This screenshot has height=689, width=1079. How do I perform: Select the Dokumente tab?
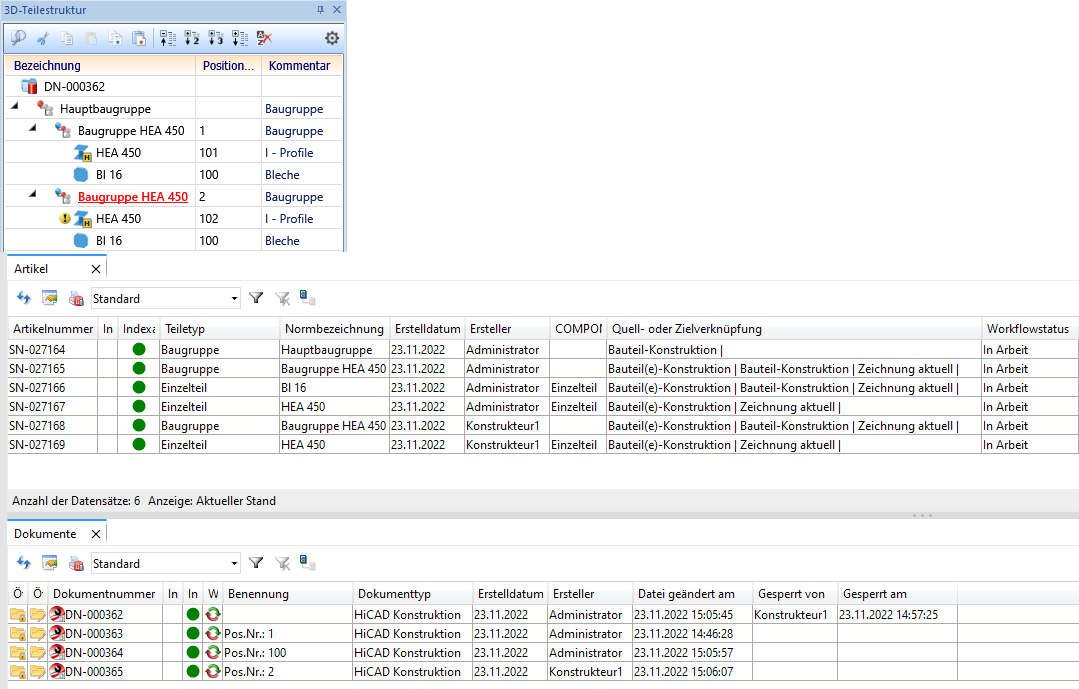44,534
